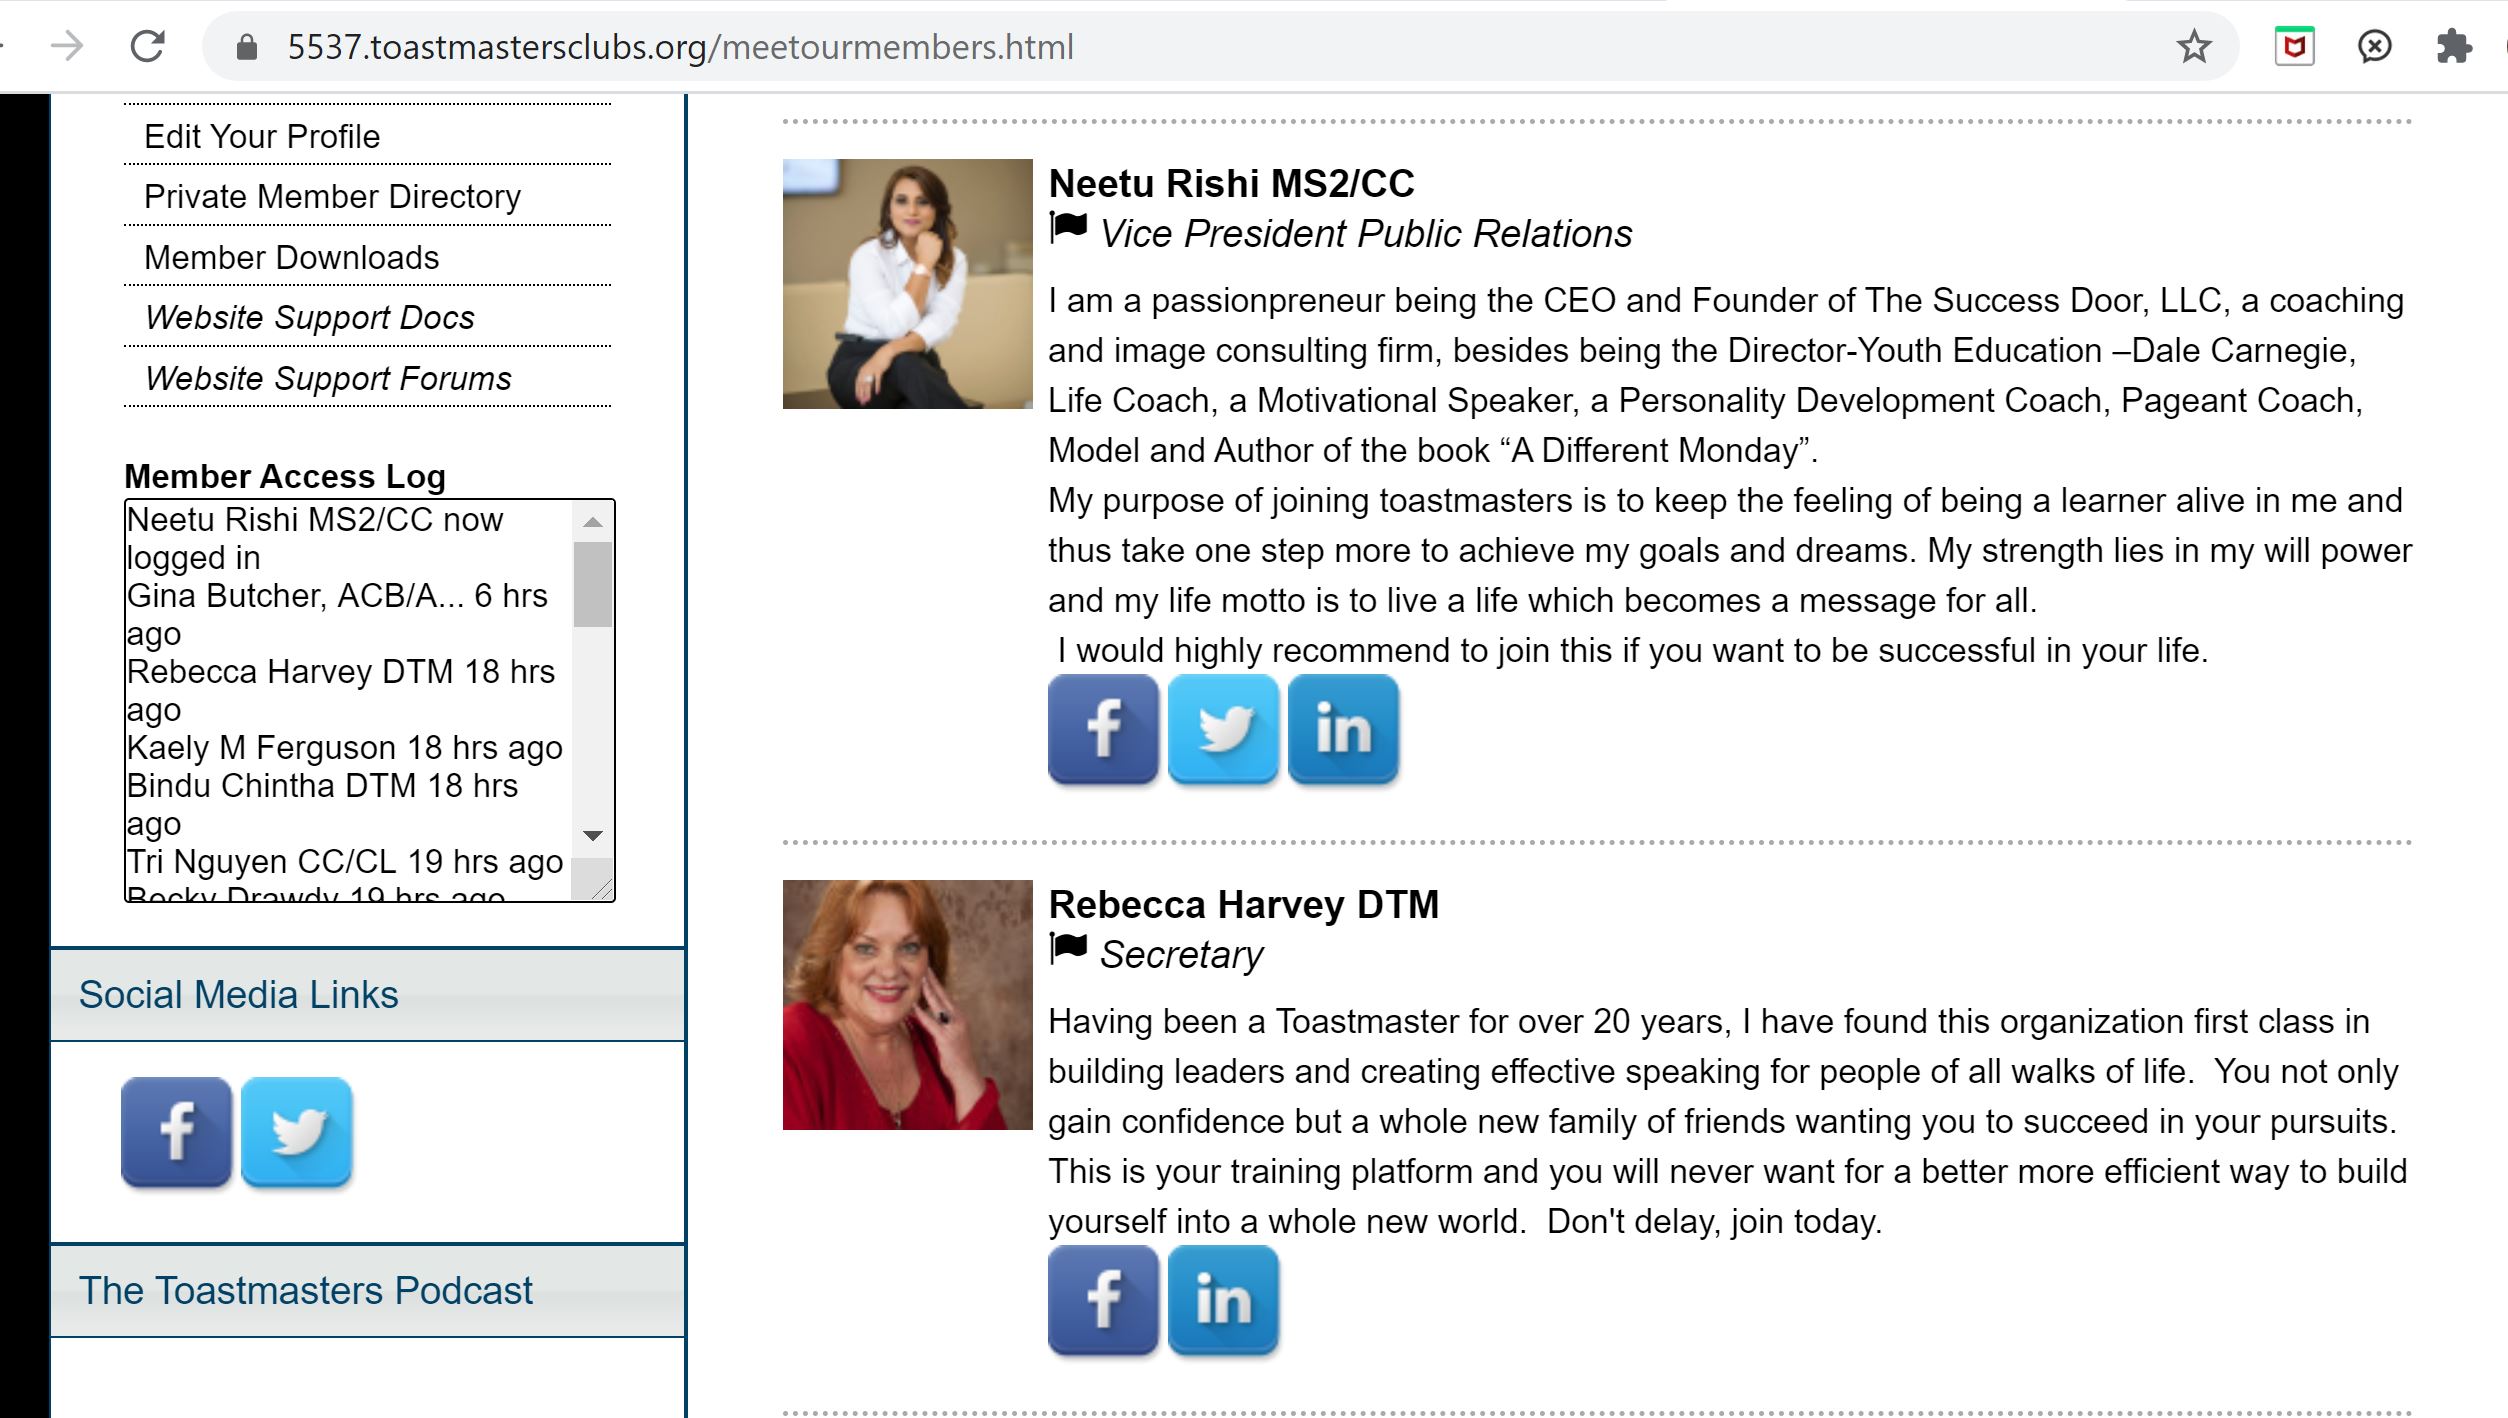The height and width of the screenshot is (1418, 2508).
Task: Open Rebecca Harvey's LinkedIn icon
Action: click(x=1223, y=1300)
